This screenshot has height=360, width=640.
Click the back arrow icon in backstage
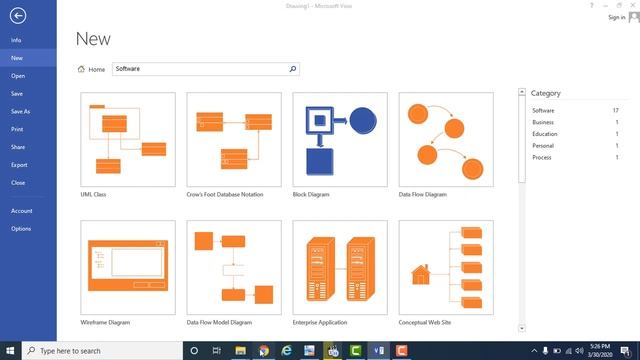(18, 16)
